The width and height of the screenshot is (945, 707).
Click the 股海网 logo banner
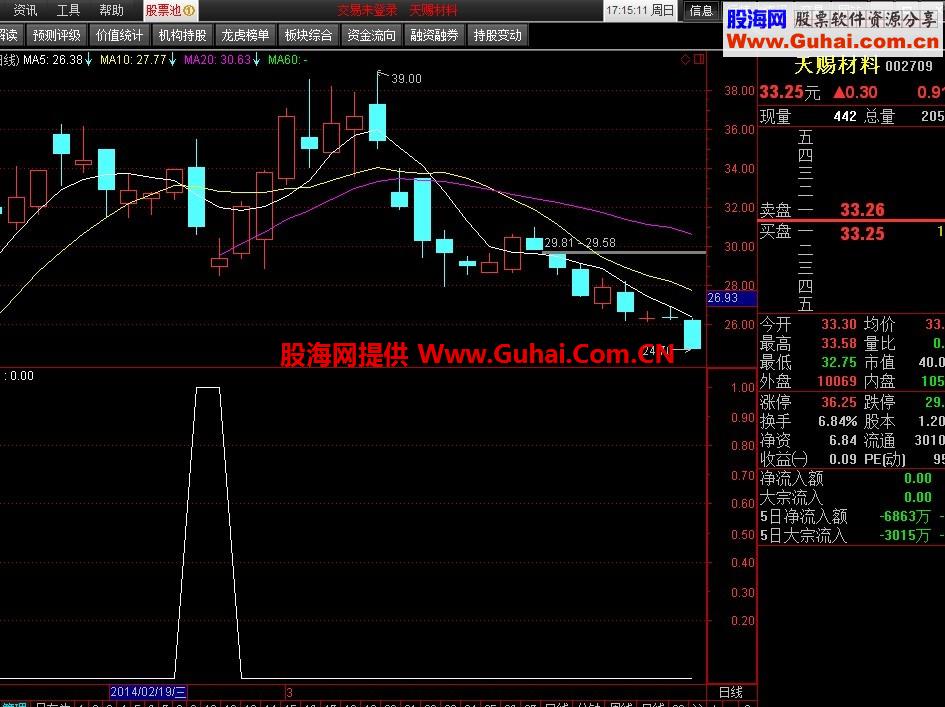click(x=833, y=29)
